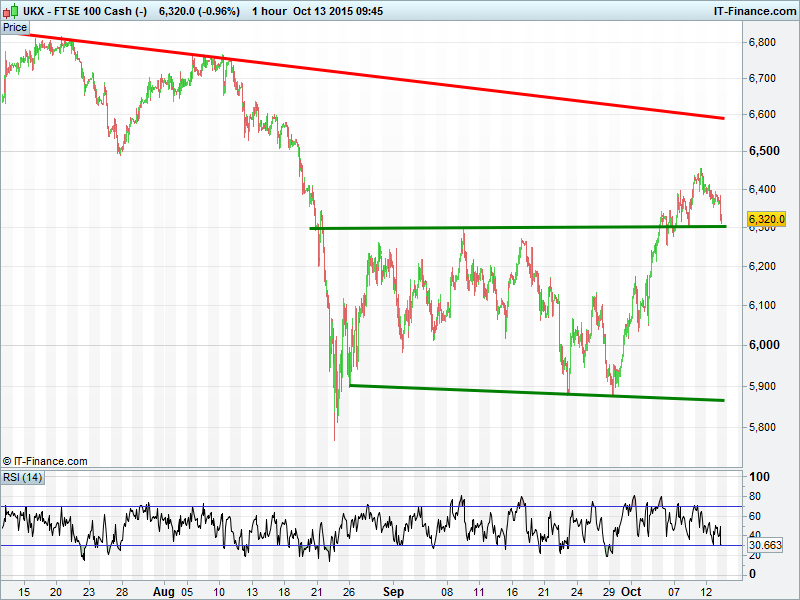
Task: Click the Price panel label
Action: 15,27
